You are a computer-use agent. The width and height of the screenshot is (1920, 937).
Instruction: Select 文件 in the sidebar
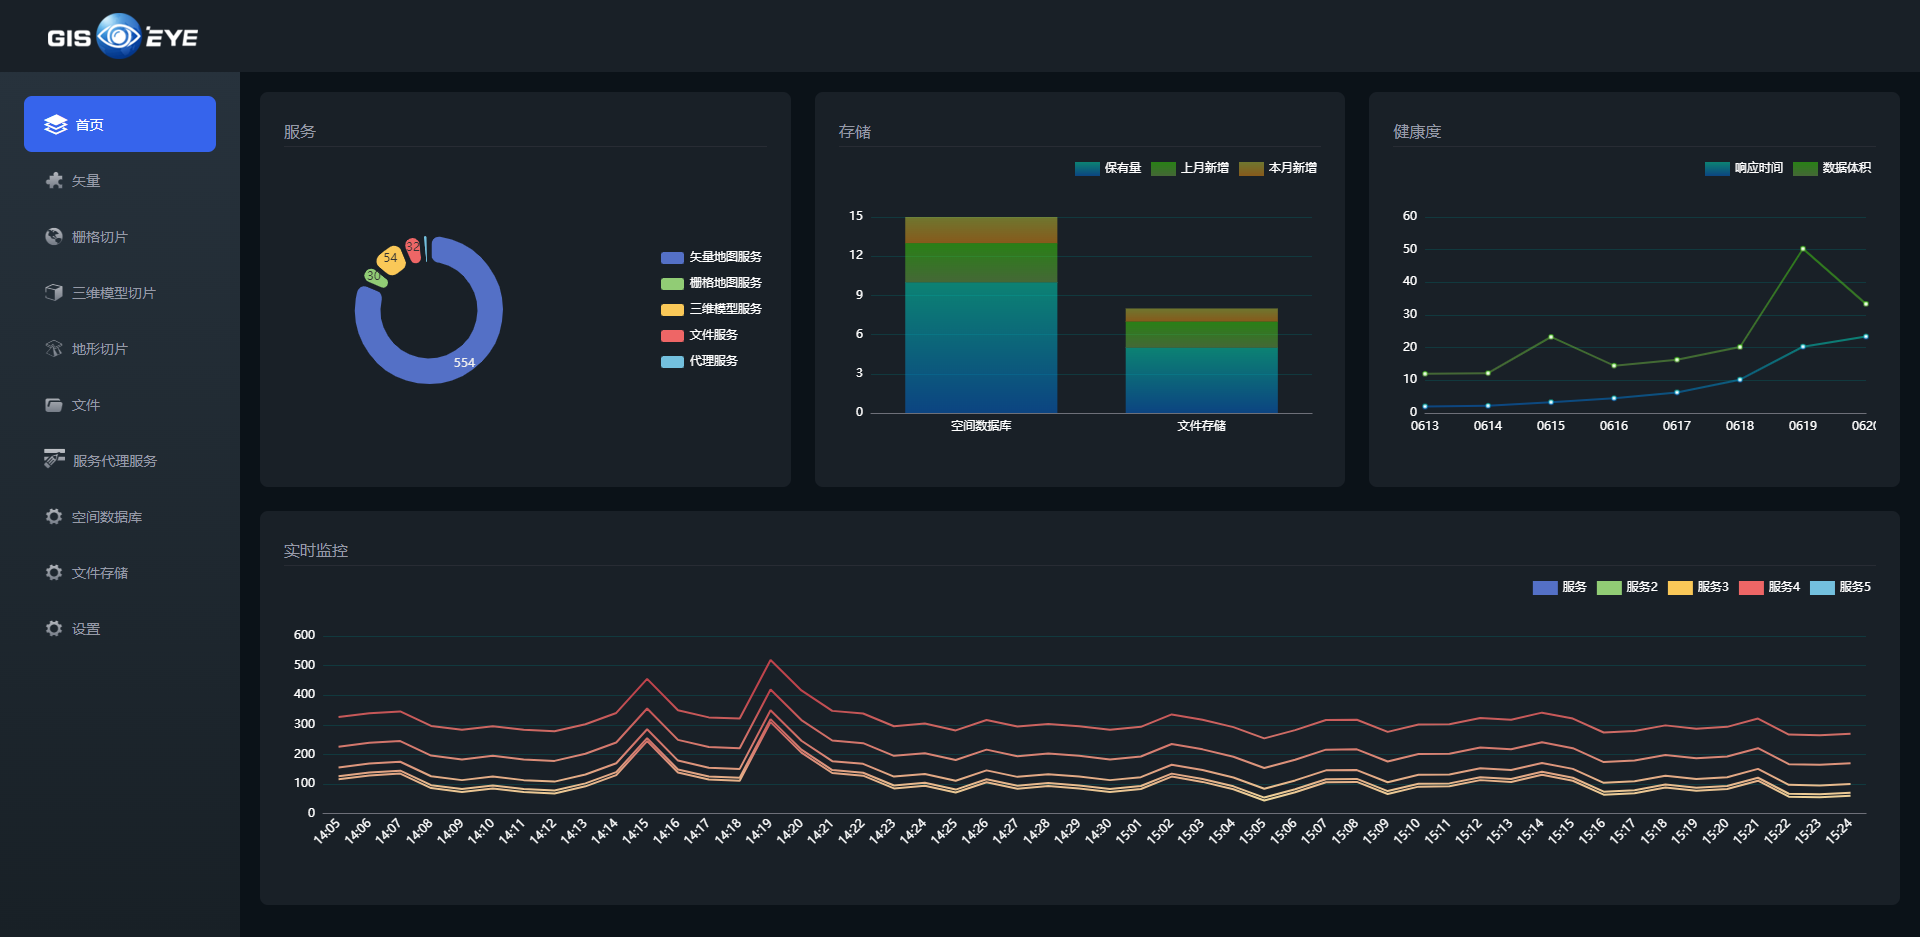(x=120, y=404)
